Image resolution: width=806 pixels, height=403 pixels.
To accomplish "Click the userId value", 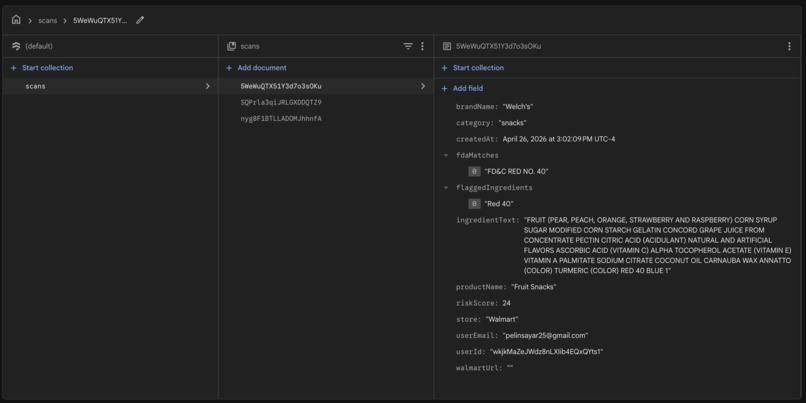I will pos(545,352).
